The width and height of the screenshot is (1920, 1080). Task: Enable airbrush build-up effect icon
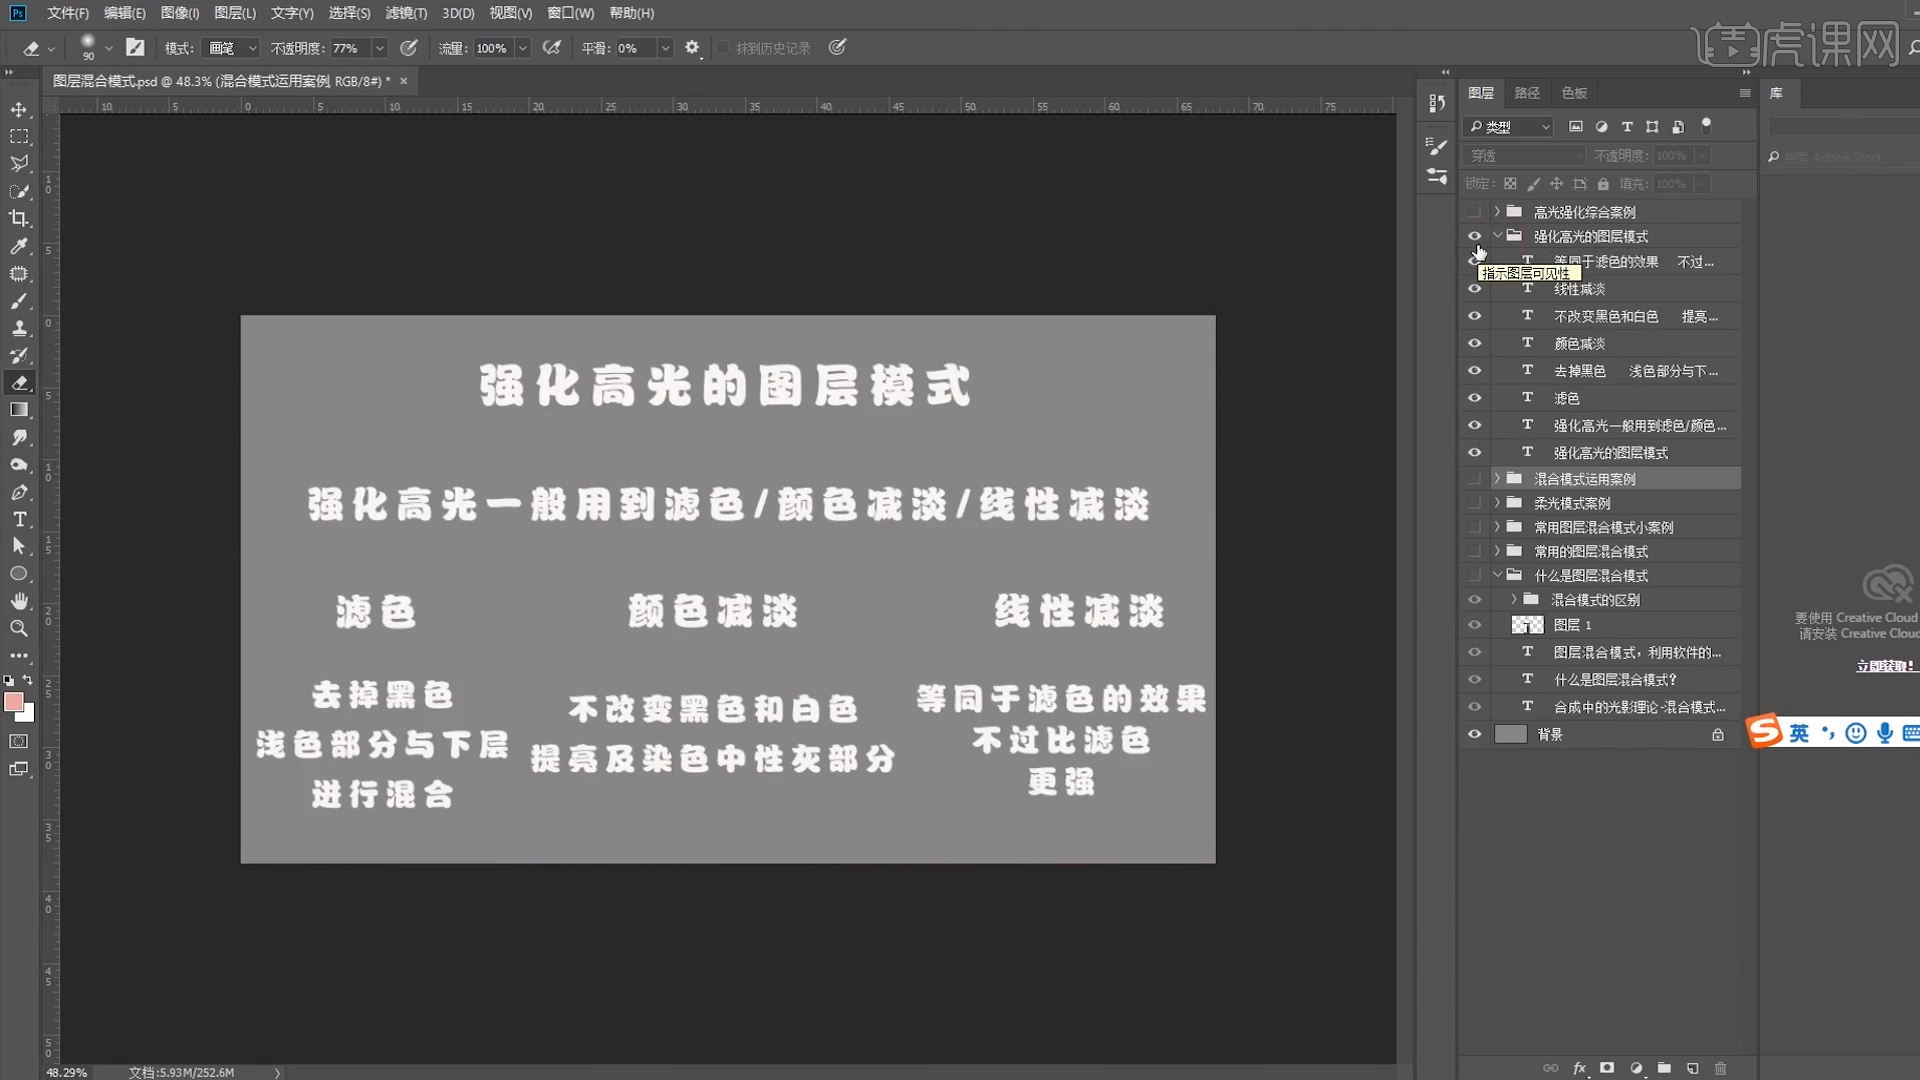(551, 47)
